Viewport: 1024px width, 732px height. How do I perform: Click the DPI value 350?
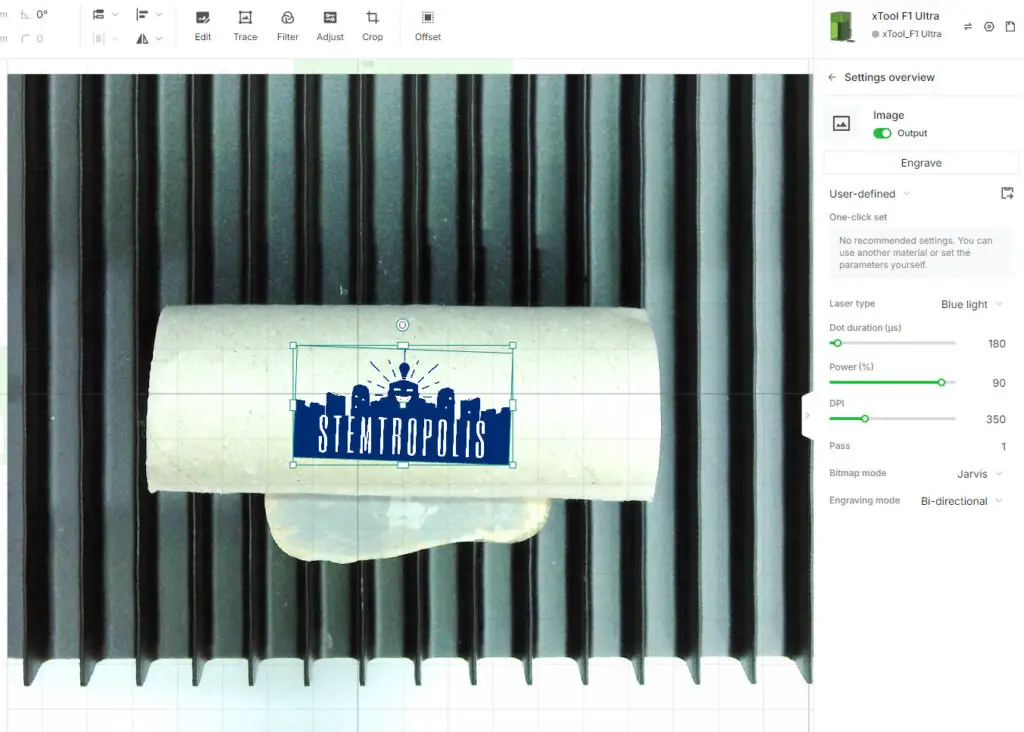(996, 419)
